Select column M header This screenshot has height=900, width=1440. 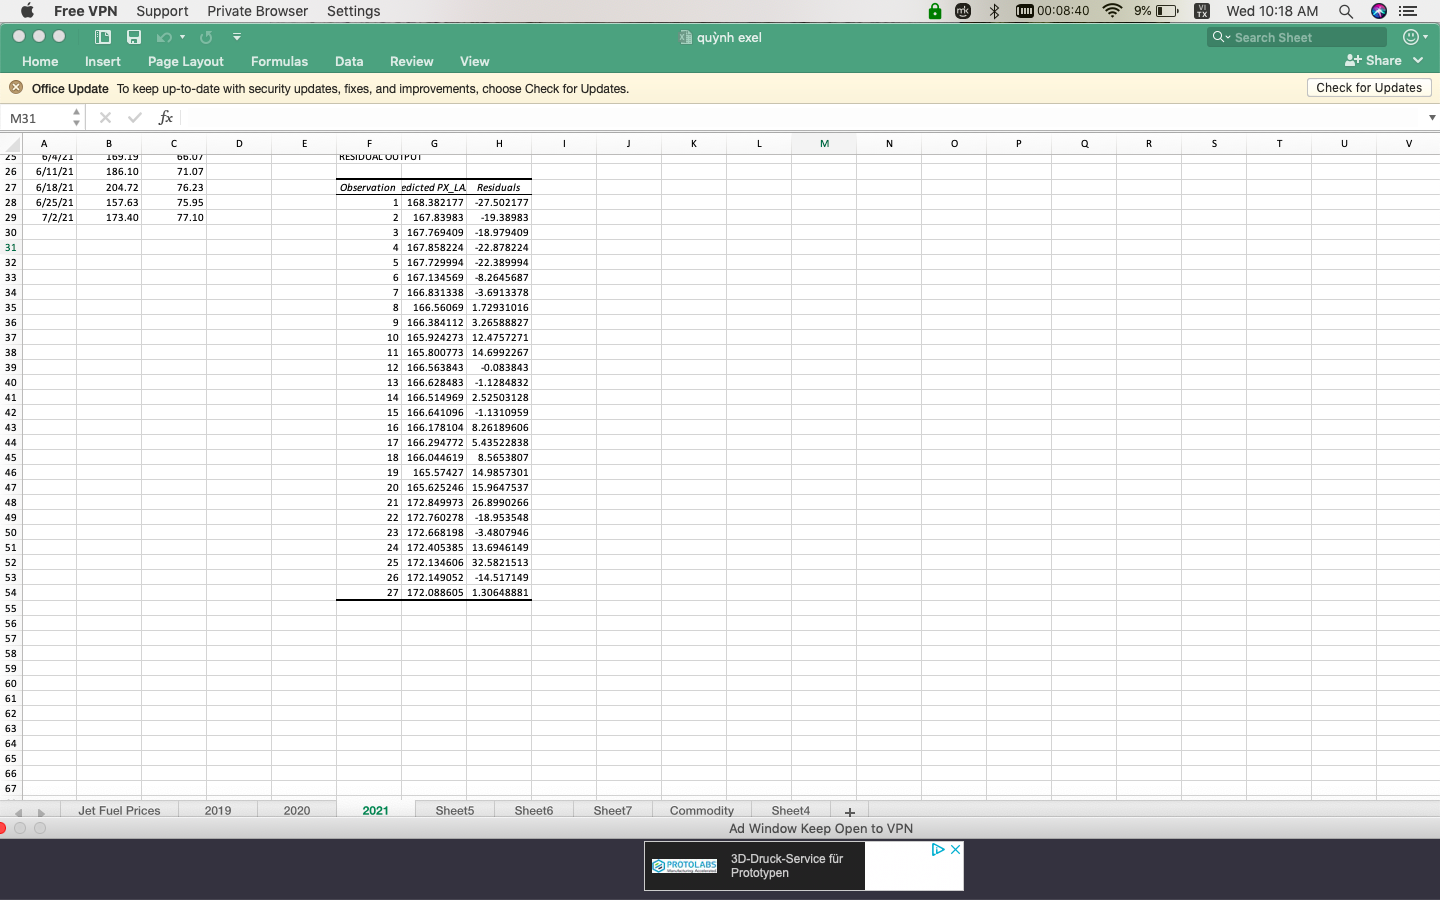click(824, 144)
